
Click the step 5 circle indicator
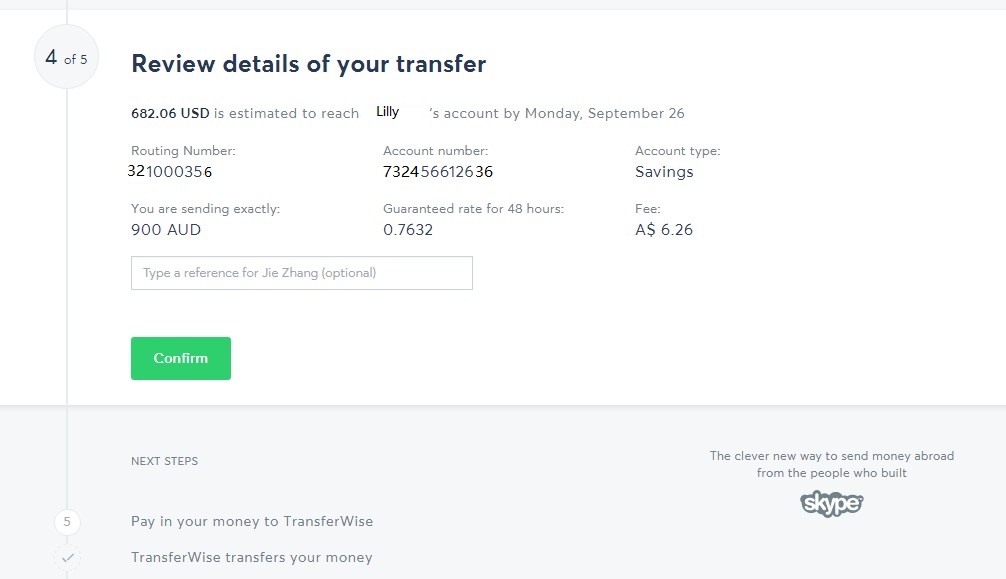[x=67, y=522]
